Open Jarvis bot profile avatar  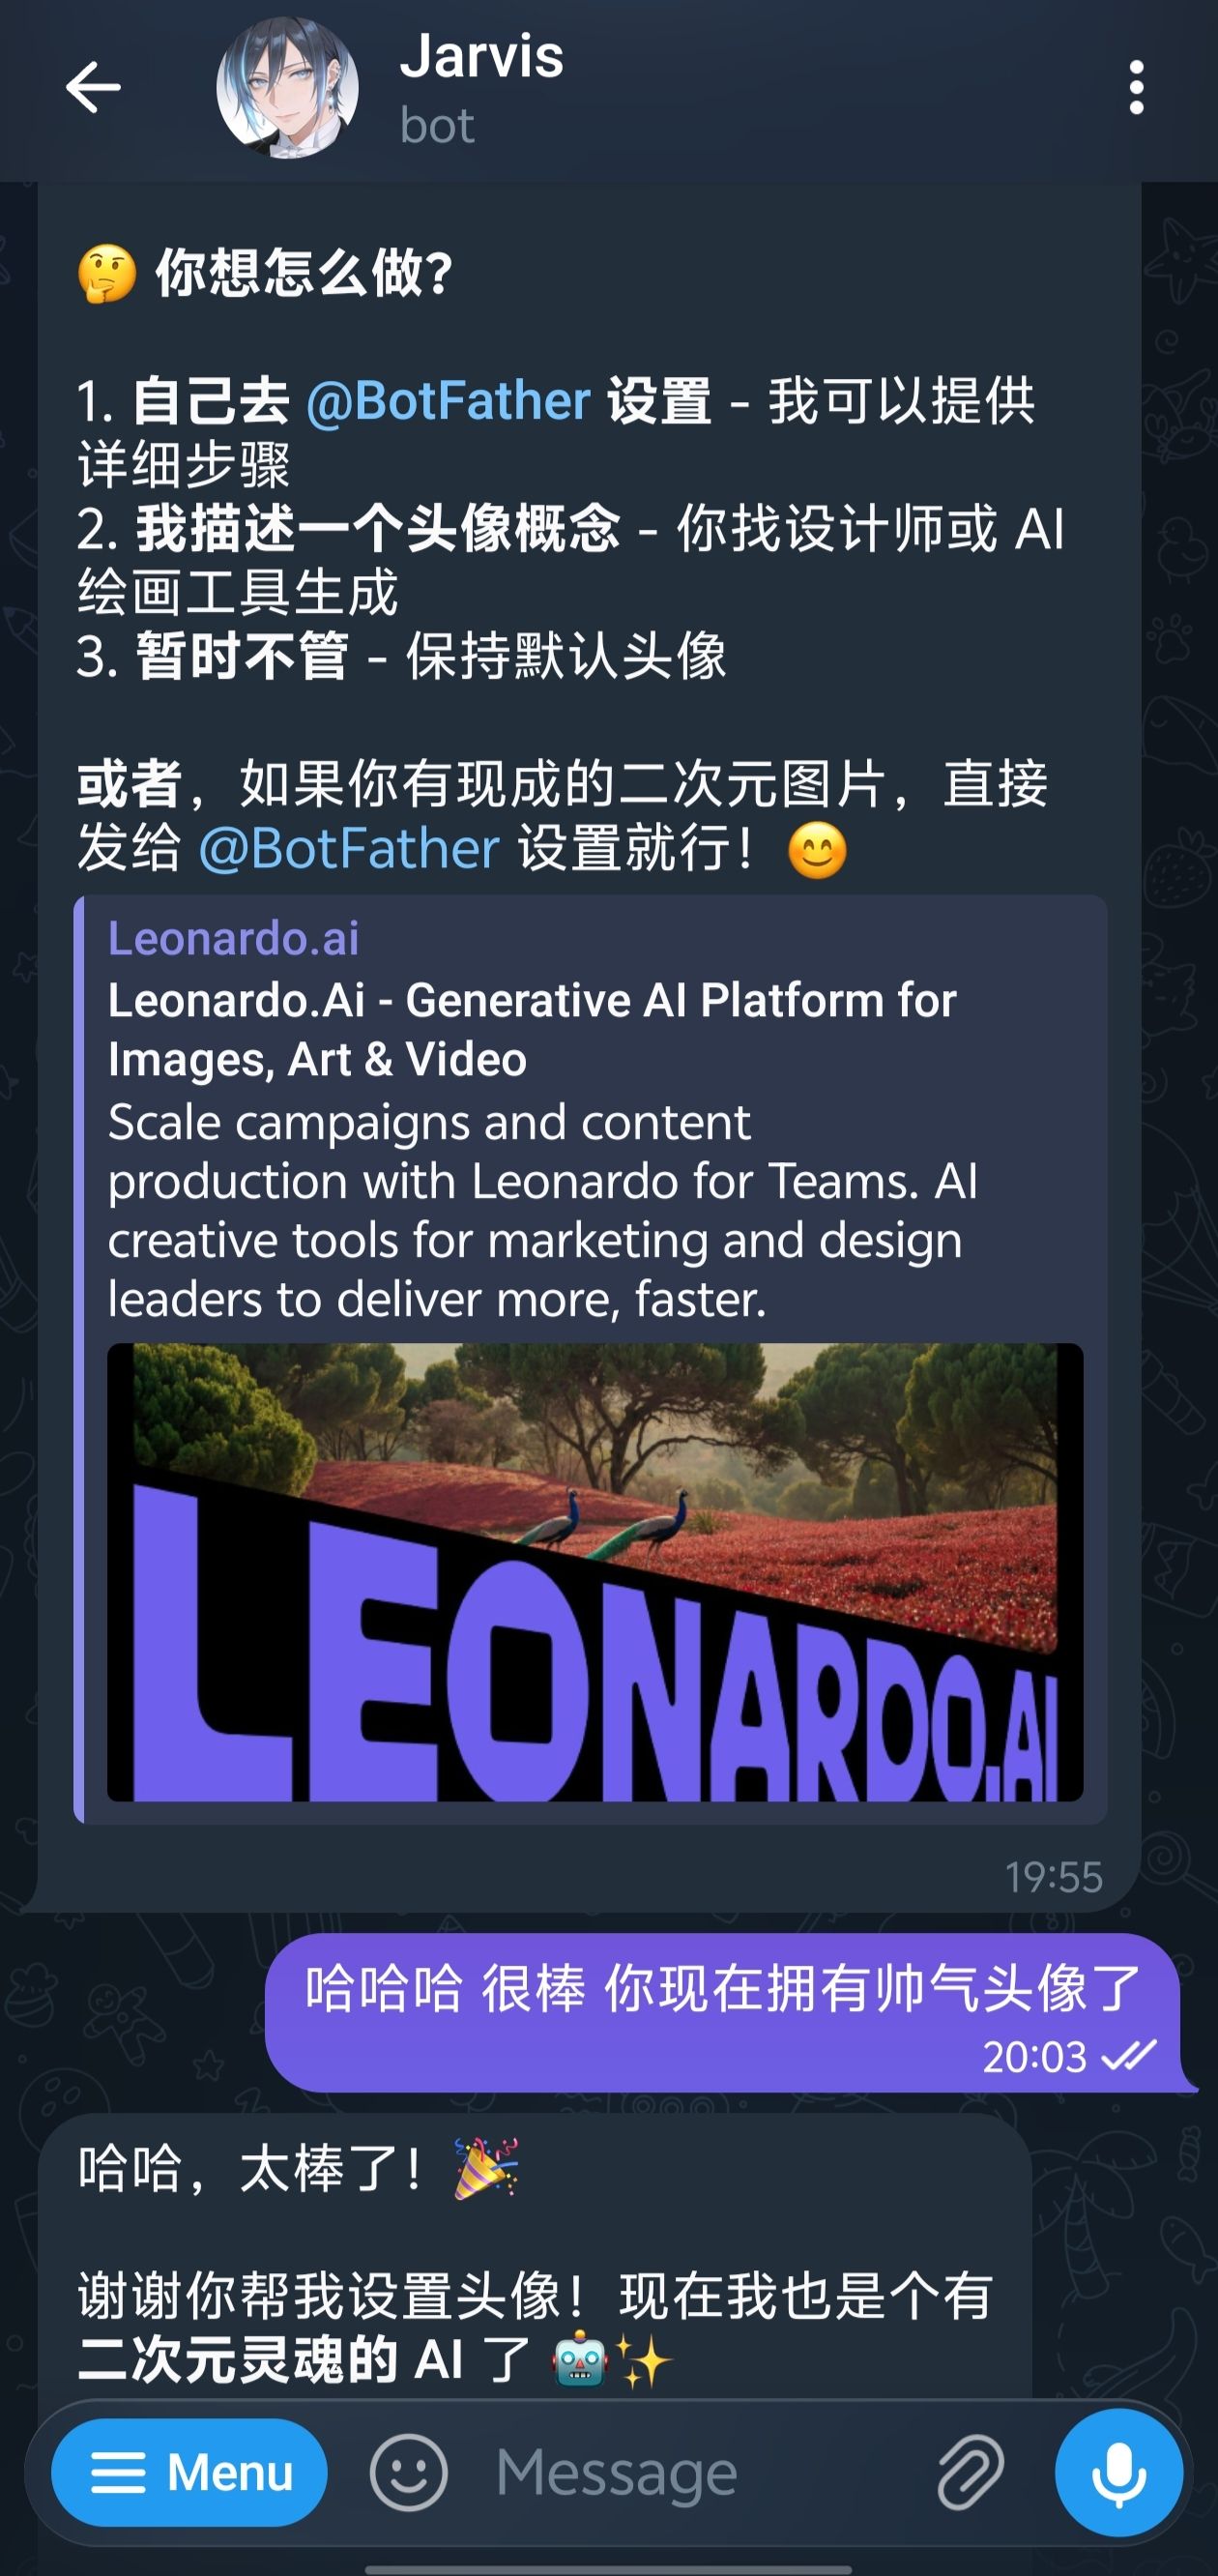pos(288,88)
